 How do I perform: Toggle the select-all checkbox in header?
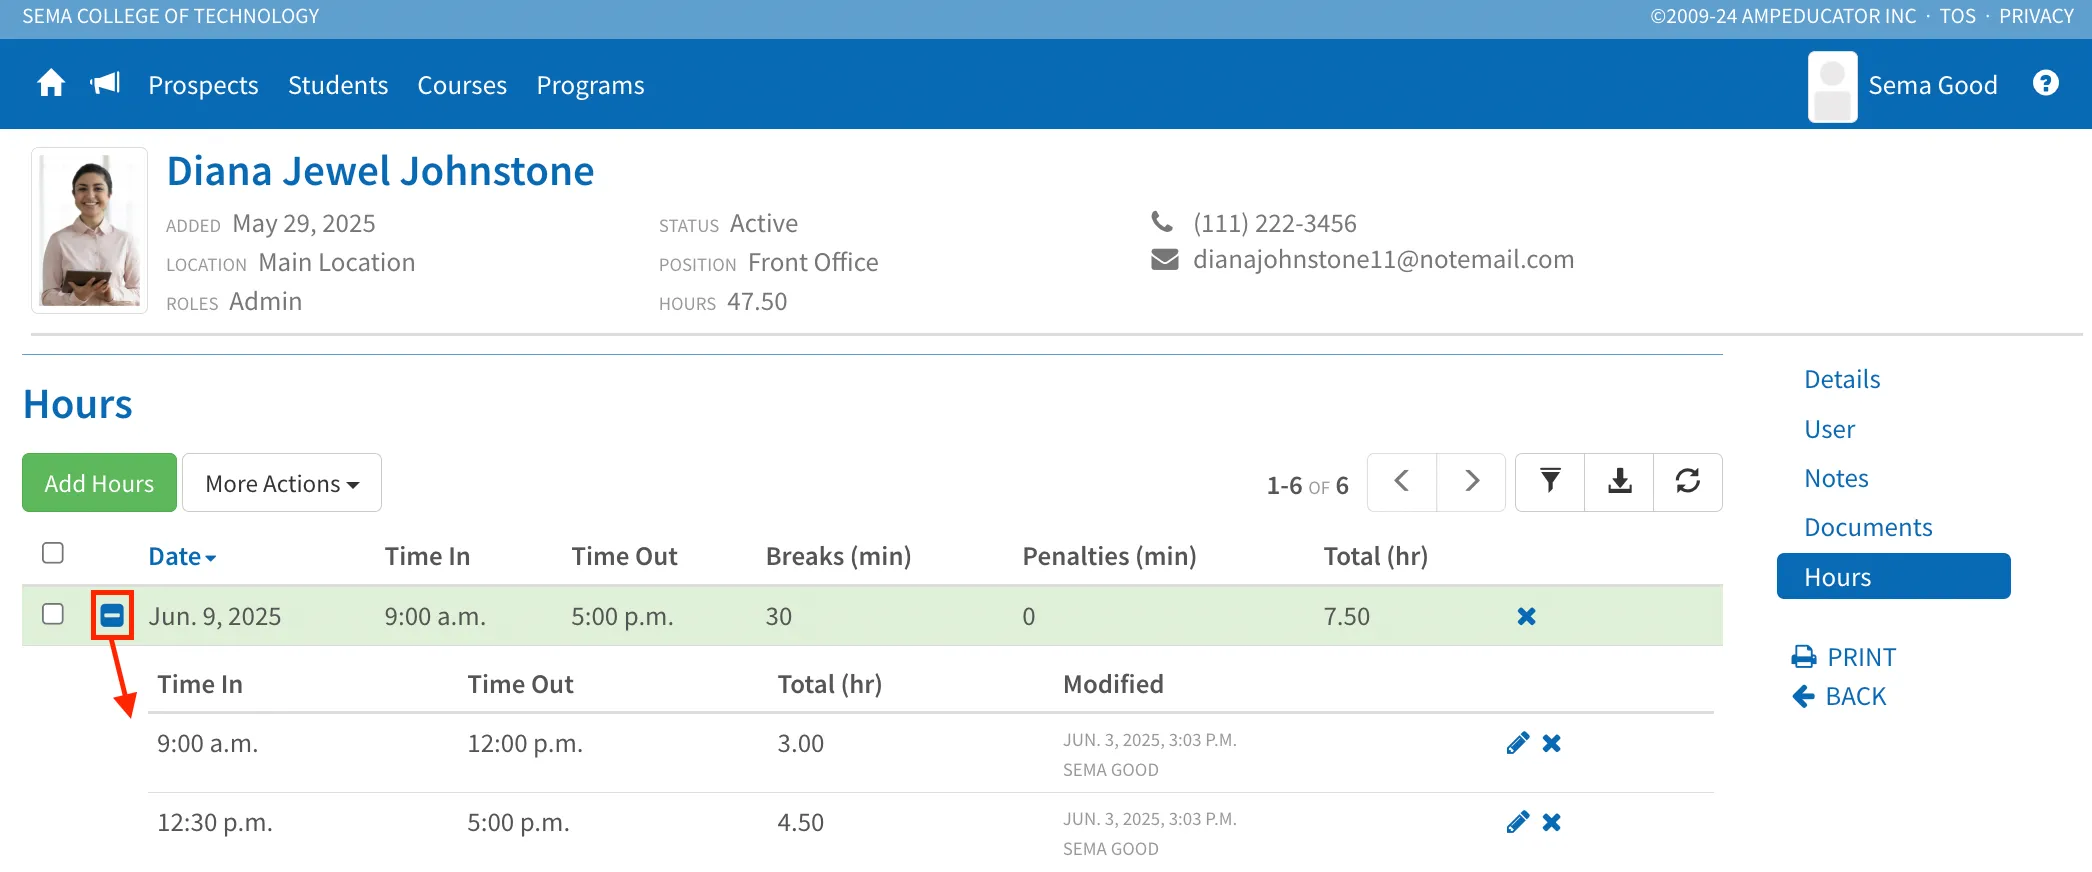(53, 553)
